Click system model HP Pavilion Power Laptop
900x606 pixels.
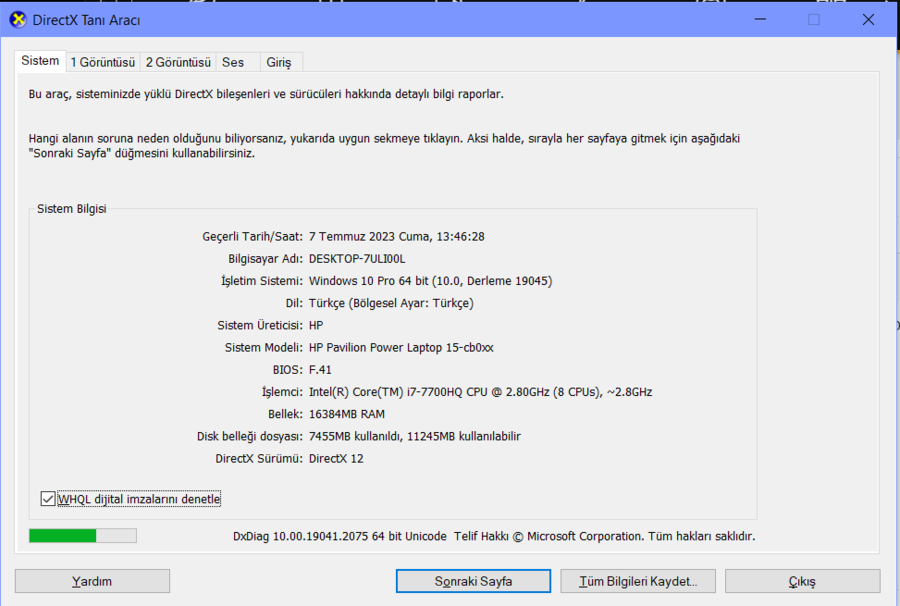pos(401,348)
